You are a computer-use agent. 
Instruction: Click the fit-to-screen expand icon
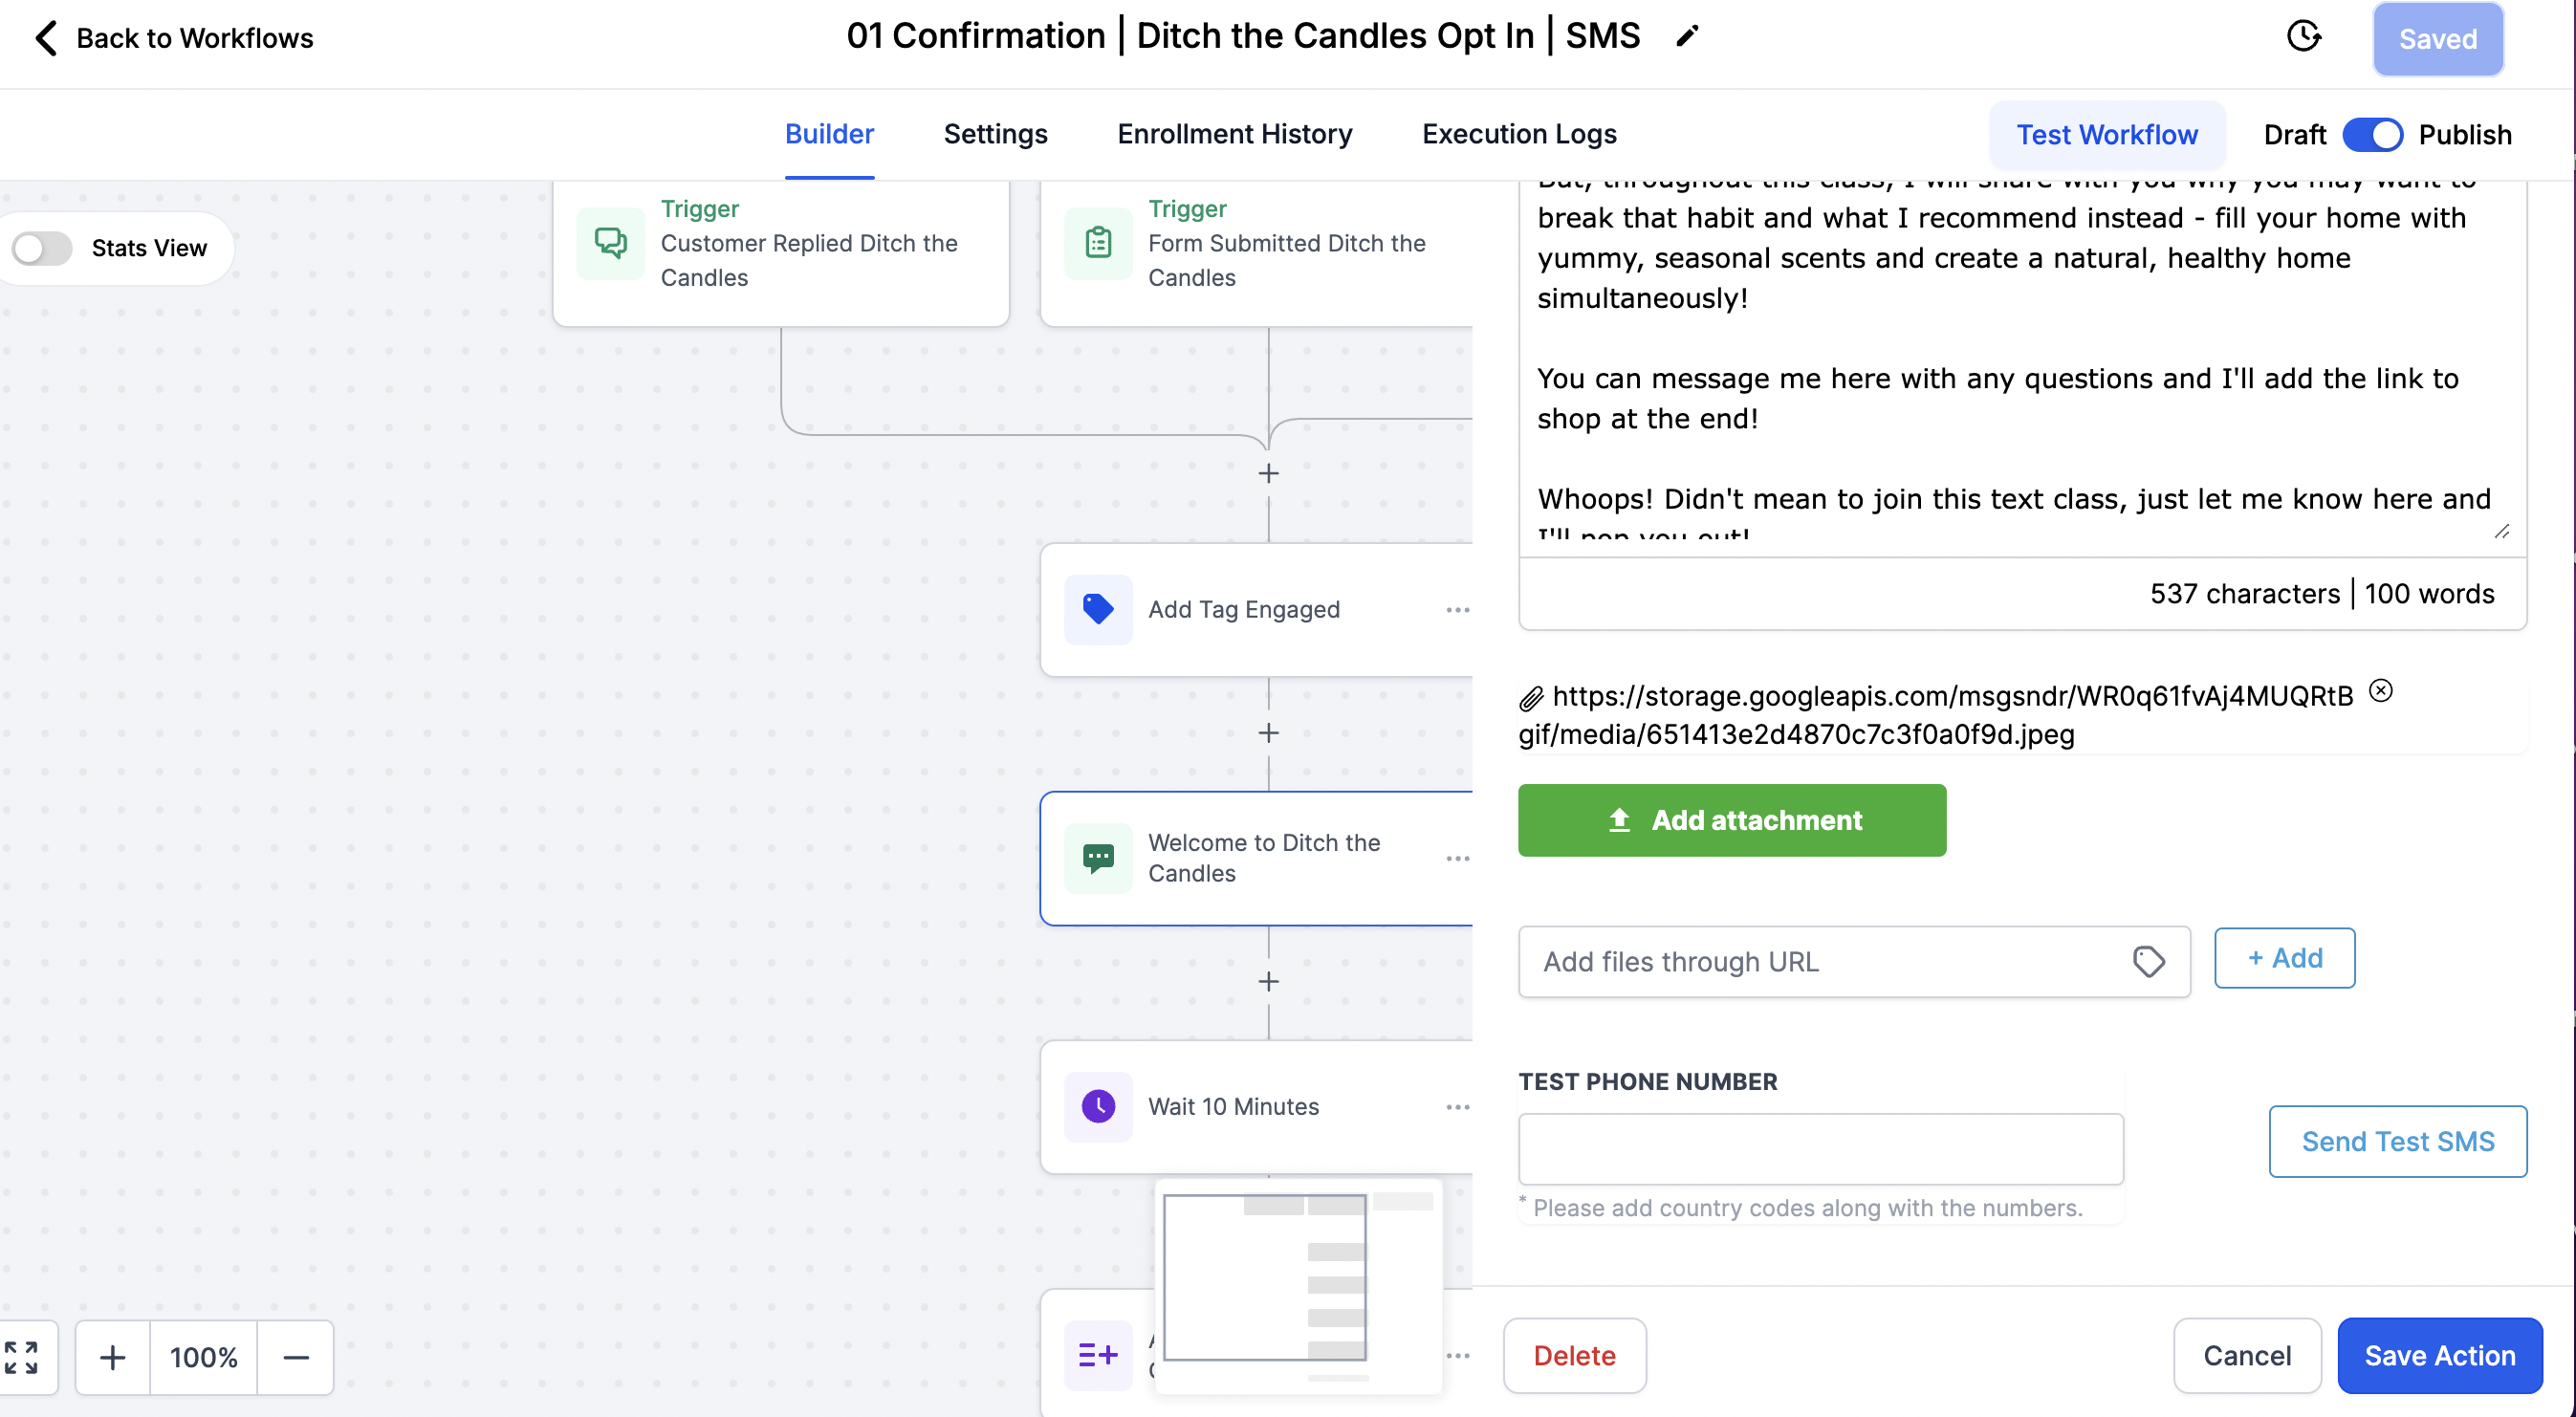(x=21, y=1357)
